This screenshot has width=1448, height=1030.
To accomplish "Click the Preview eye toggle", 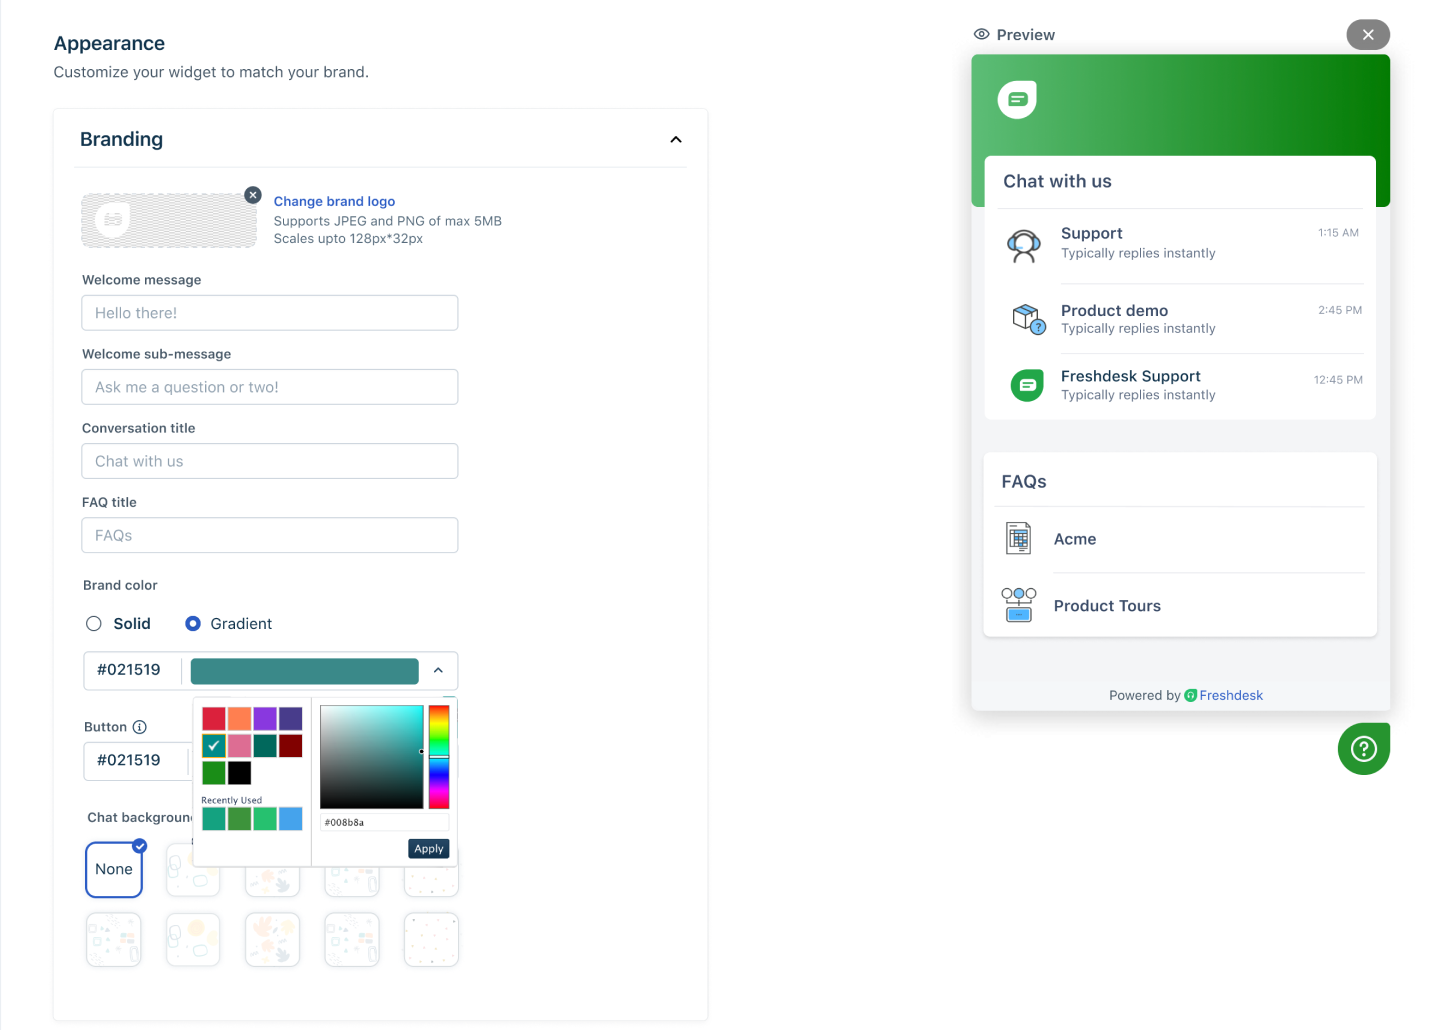I will 981,34.
